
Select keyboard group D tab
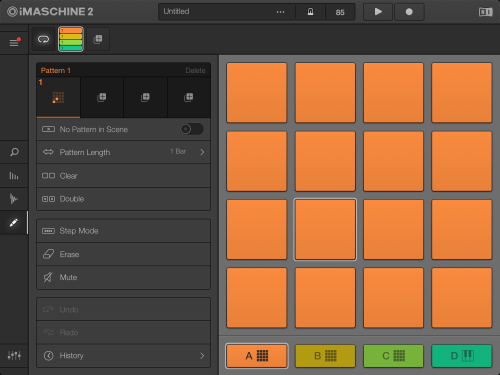click(x=462, y=356)
